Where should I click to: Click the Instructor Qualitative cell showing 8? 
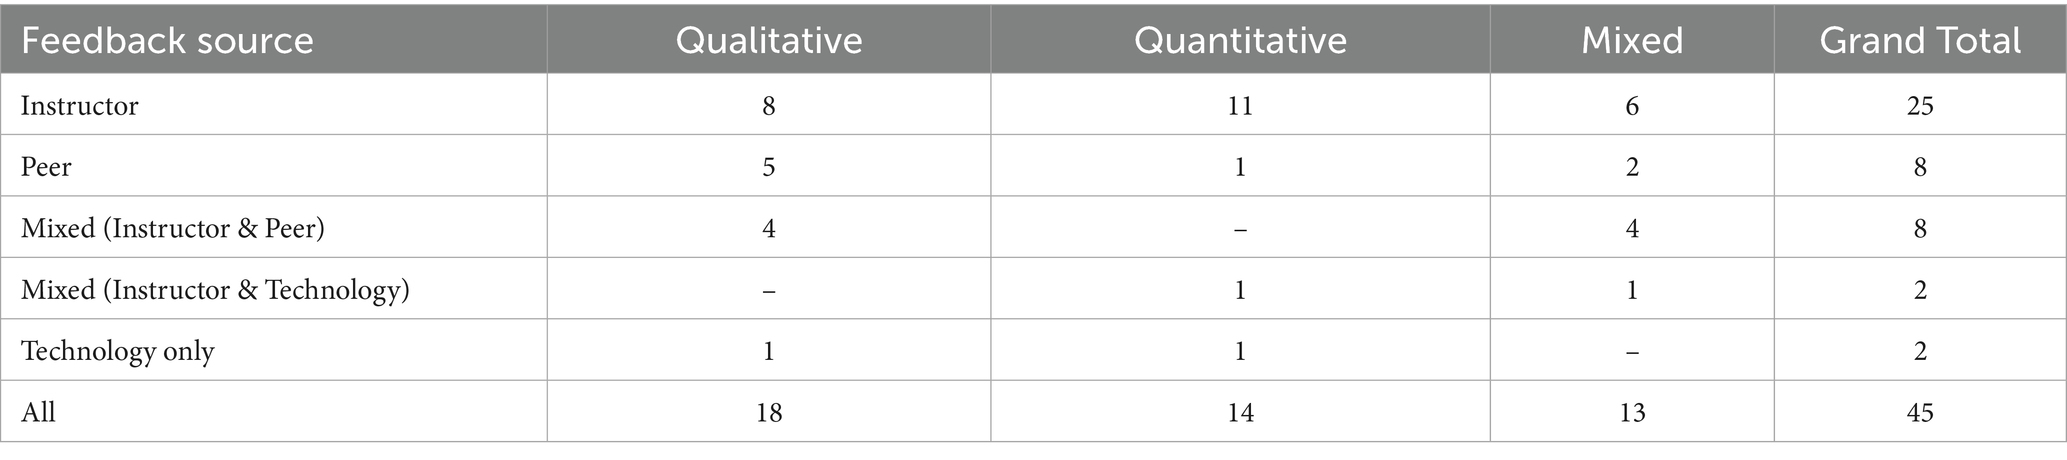[x=768, y=105]
